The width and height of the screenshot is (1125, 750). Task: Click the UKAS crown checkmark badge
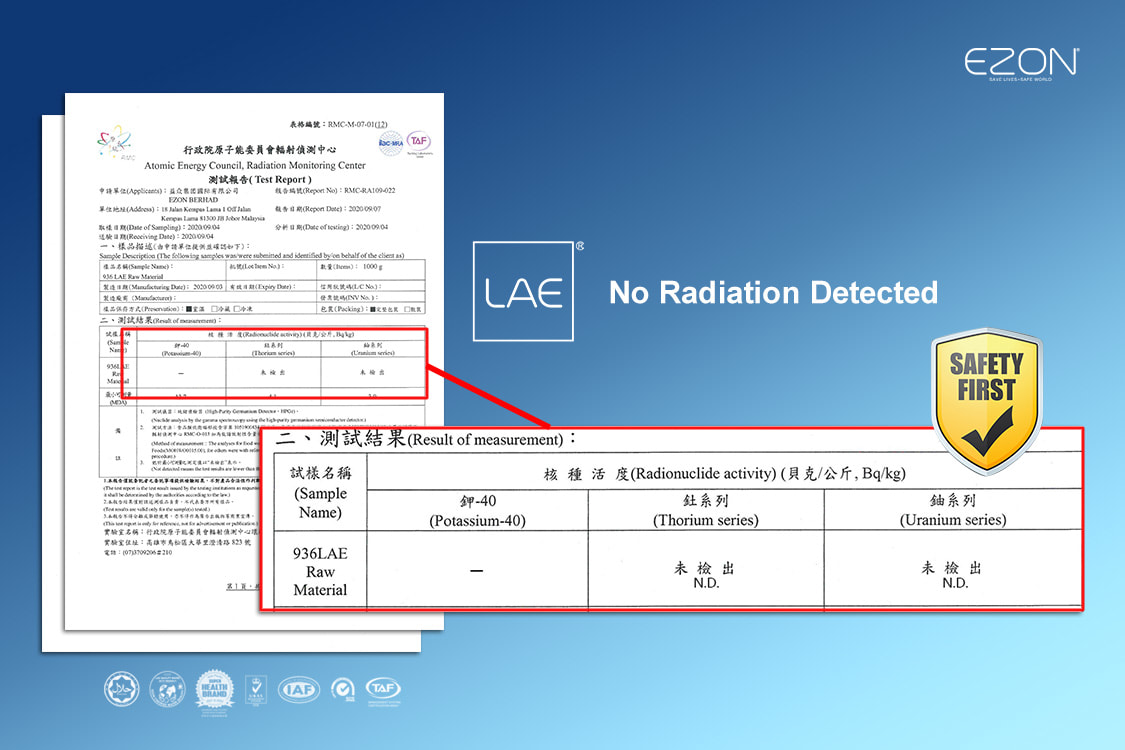pos(256,690)
